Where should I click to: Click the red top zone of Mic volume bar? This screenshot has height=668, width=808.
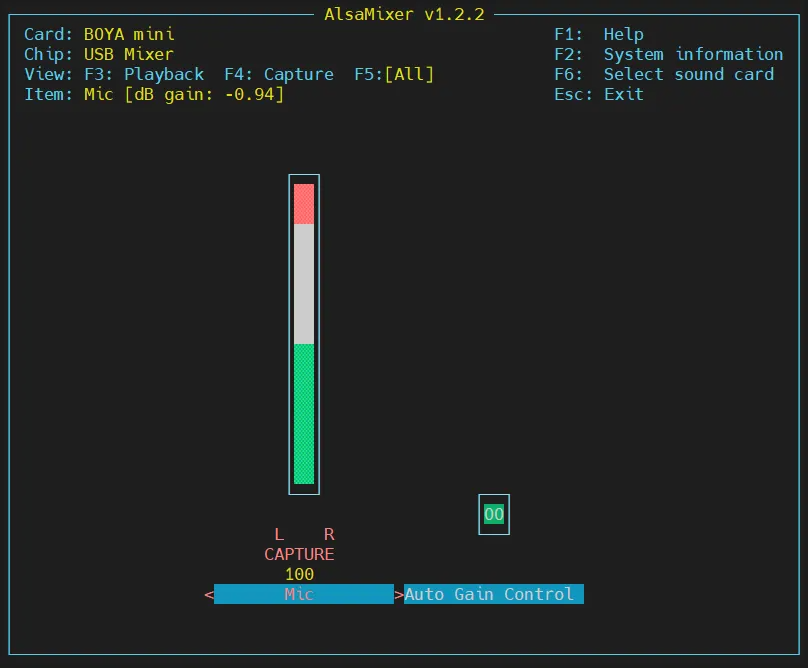(304, 204)
